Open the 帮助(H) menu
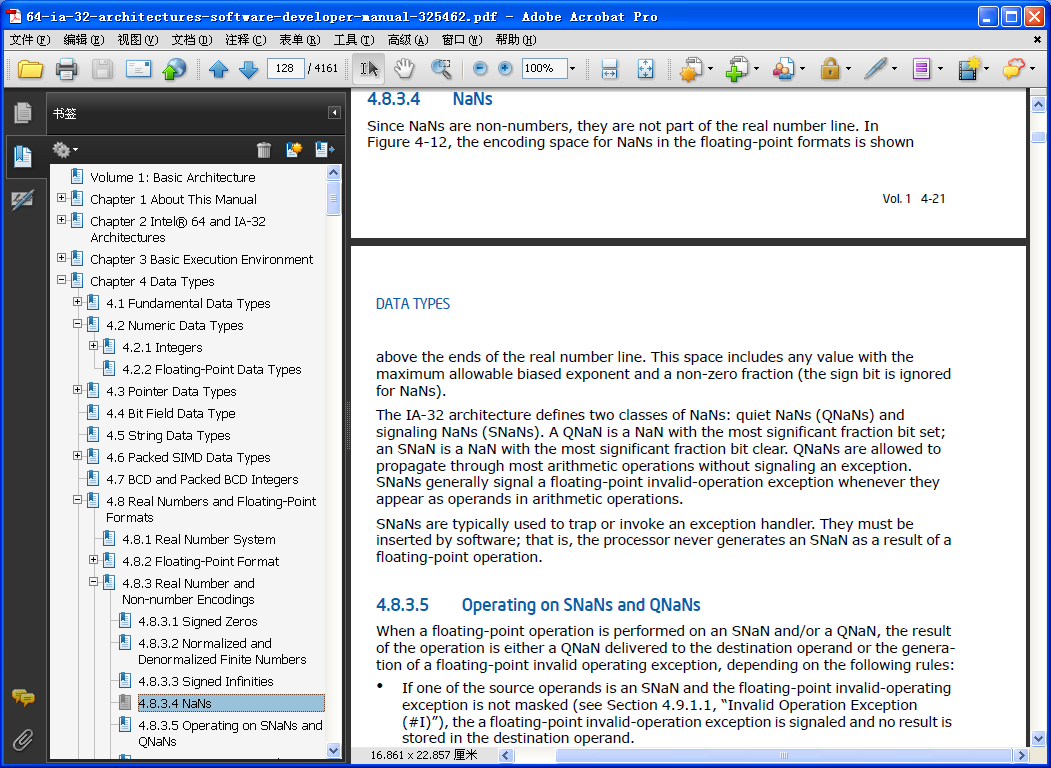The image size is (1051, 768). click(515, 40)
